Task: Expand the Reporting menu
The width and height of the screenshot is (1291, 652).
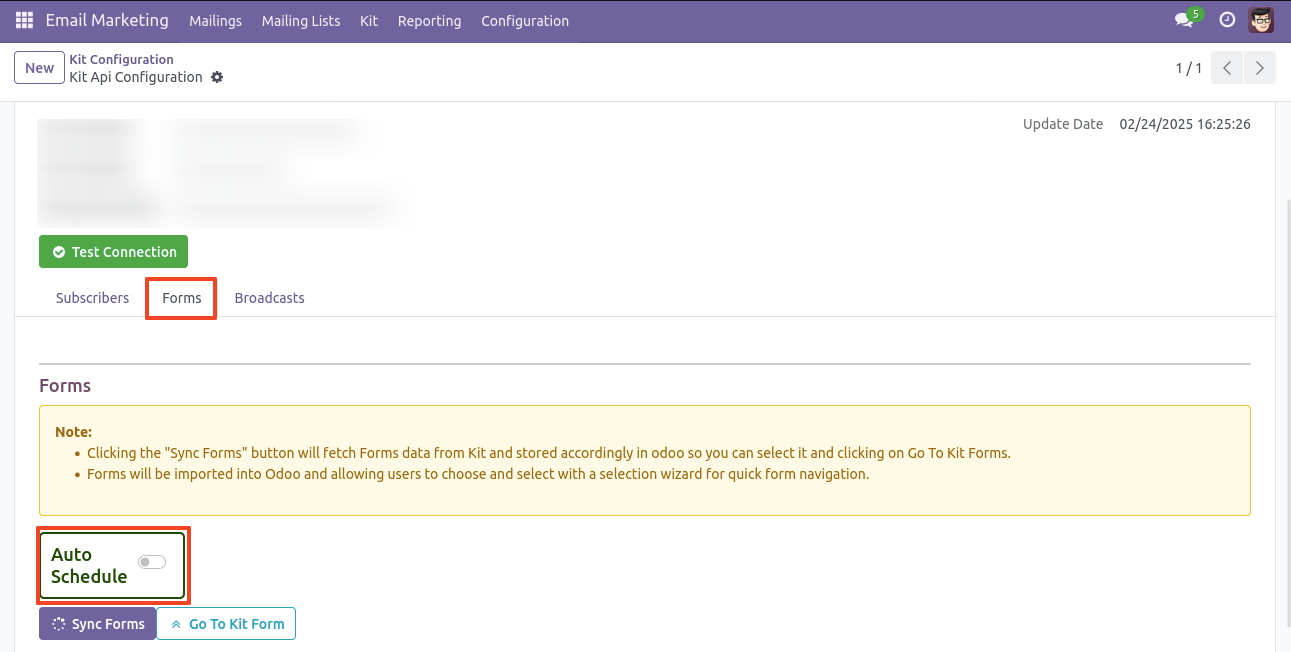Action: (429, 21)
